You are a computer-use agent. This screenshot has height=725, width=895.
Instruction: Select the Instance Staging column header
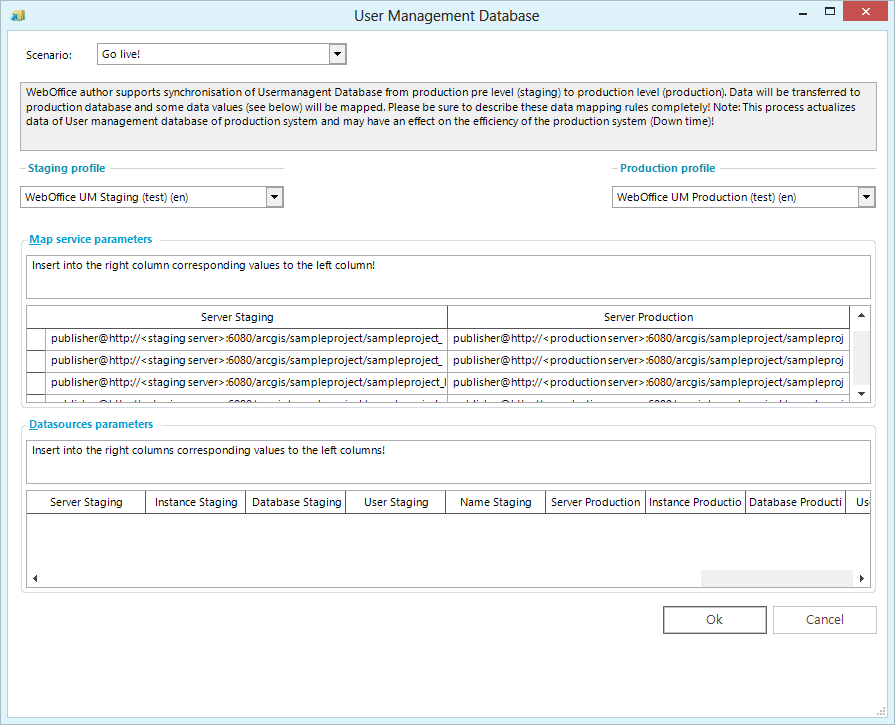tap(195, 501)
